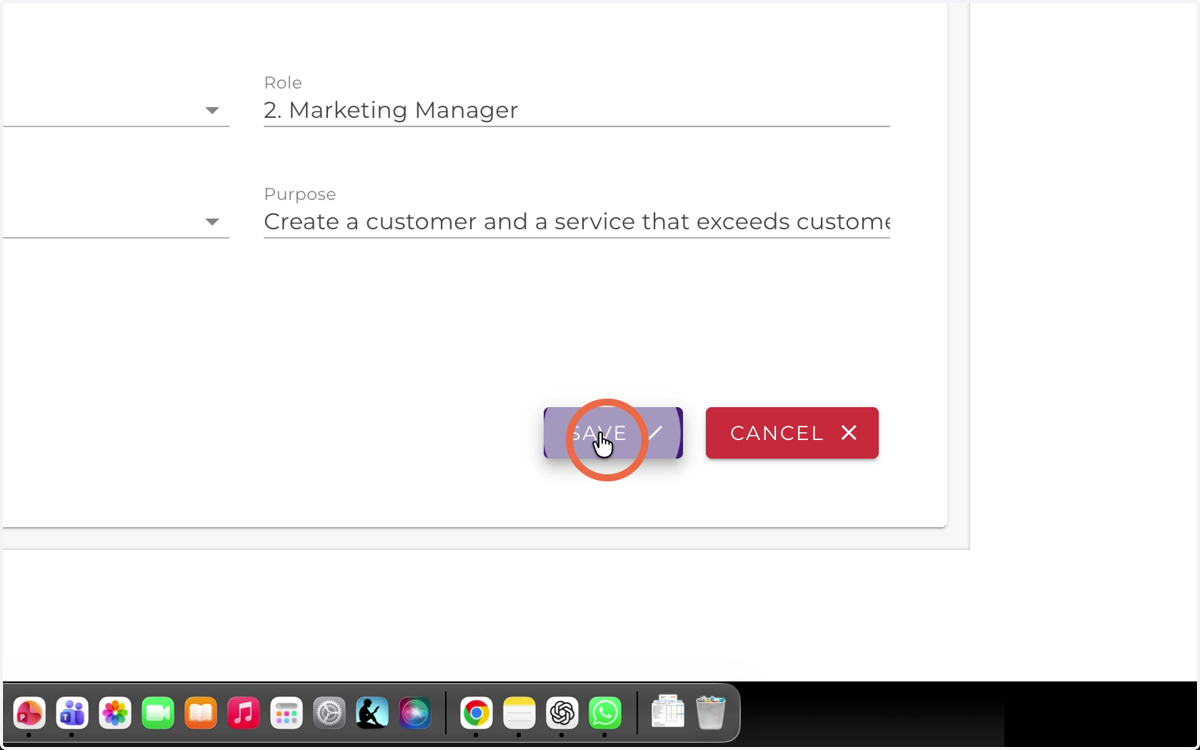The image size is (1200, 750).
Task: Open WhatsApp from the dock
Action: point(605,713)
